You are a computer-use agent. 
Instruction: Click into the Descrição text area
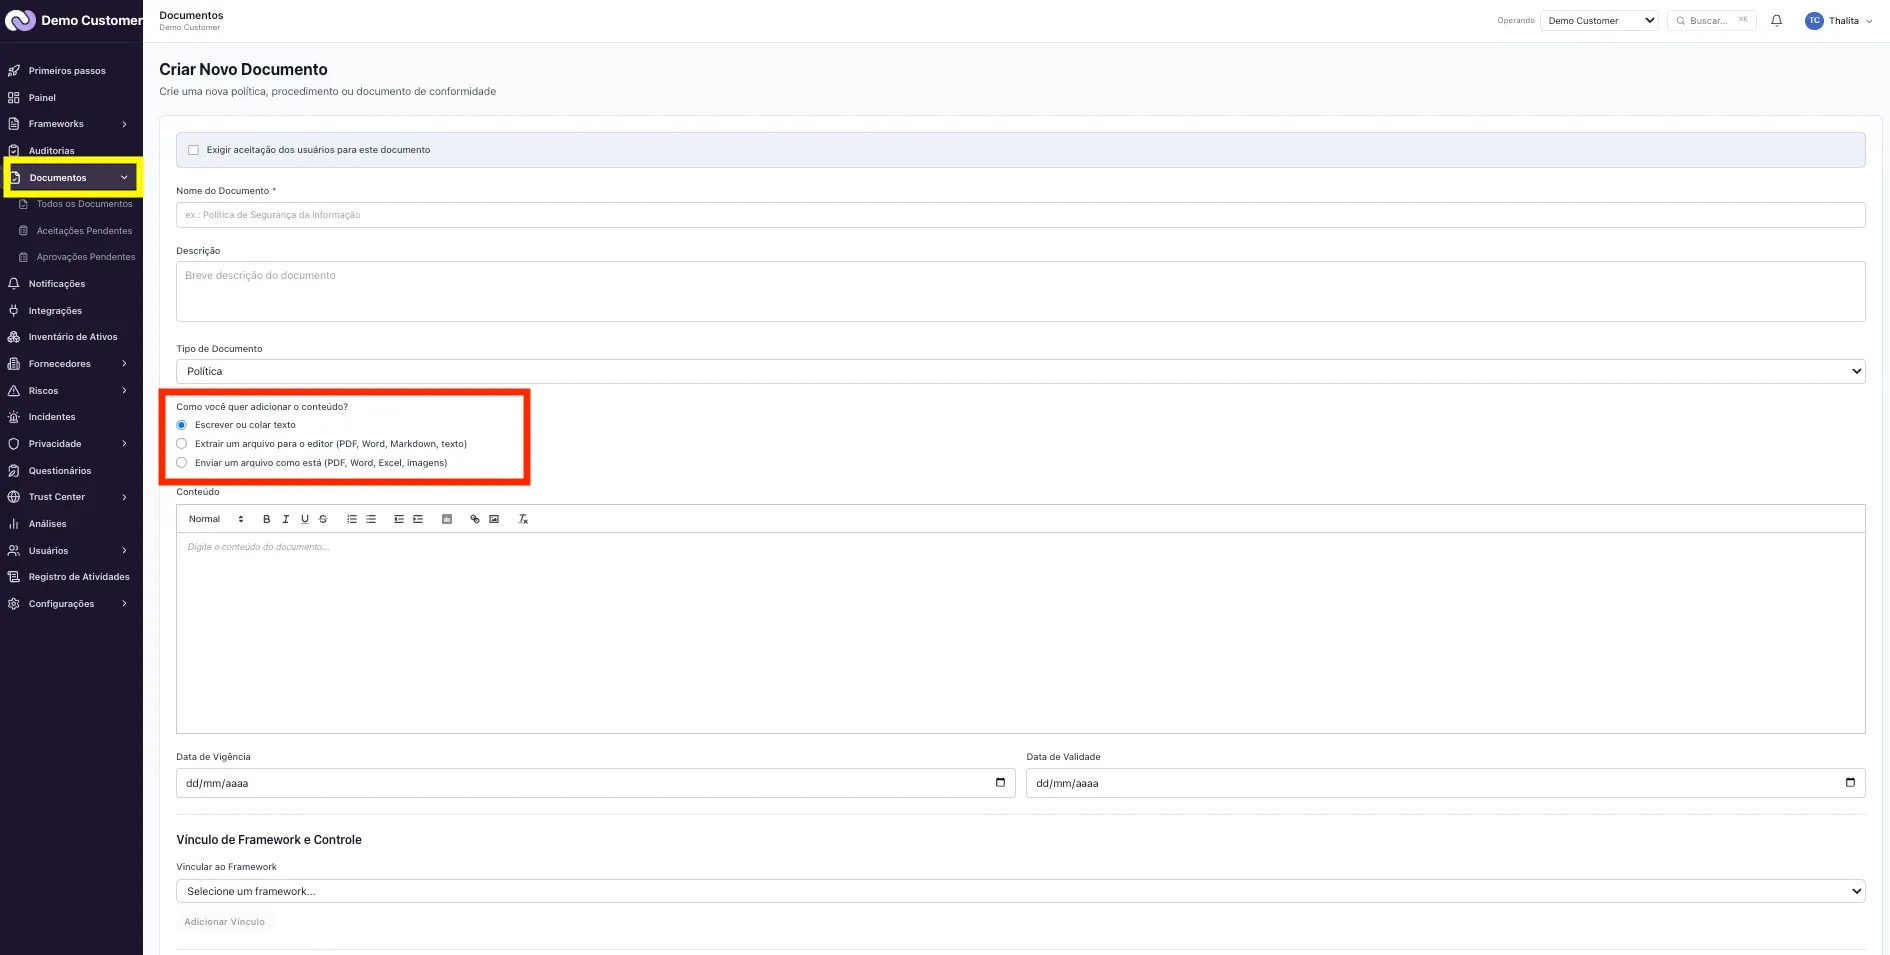click(x=1020, y=291)
